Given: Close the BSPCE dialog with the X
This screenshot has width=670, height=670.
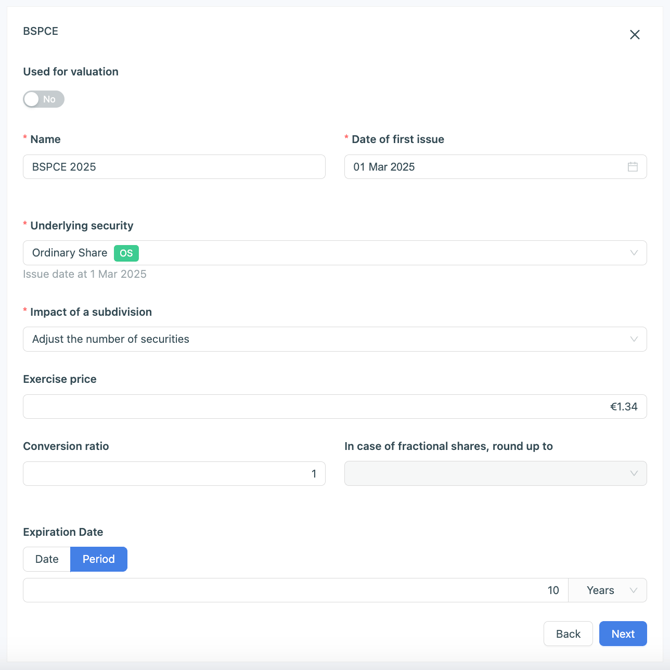Looking at the screenshot, I should [634, 35].
